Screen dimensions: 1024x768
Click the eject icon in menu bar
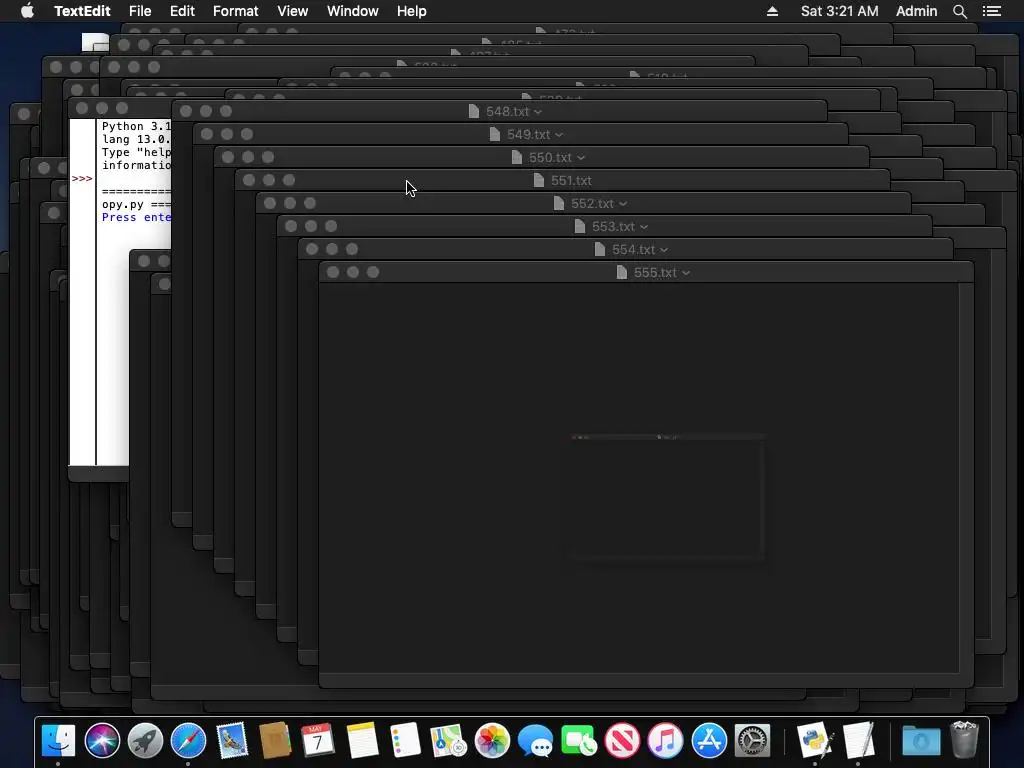[772, 11]
